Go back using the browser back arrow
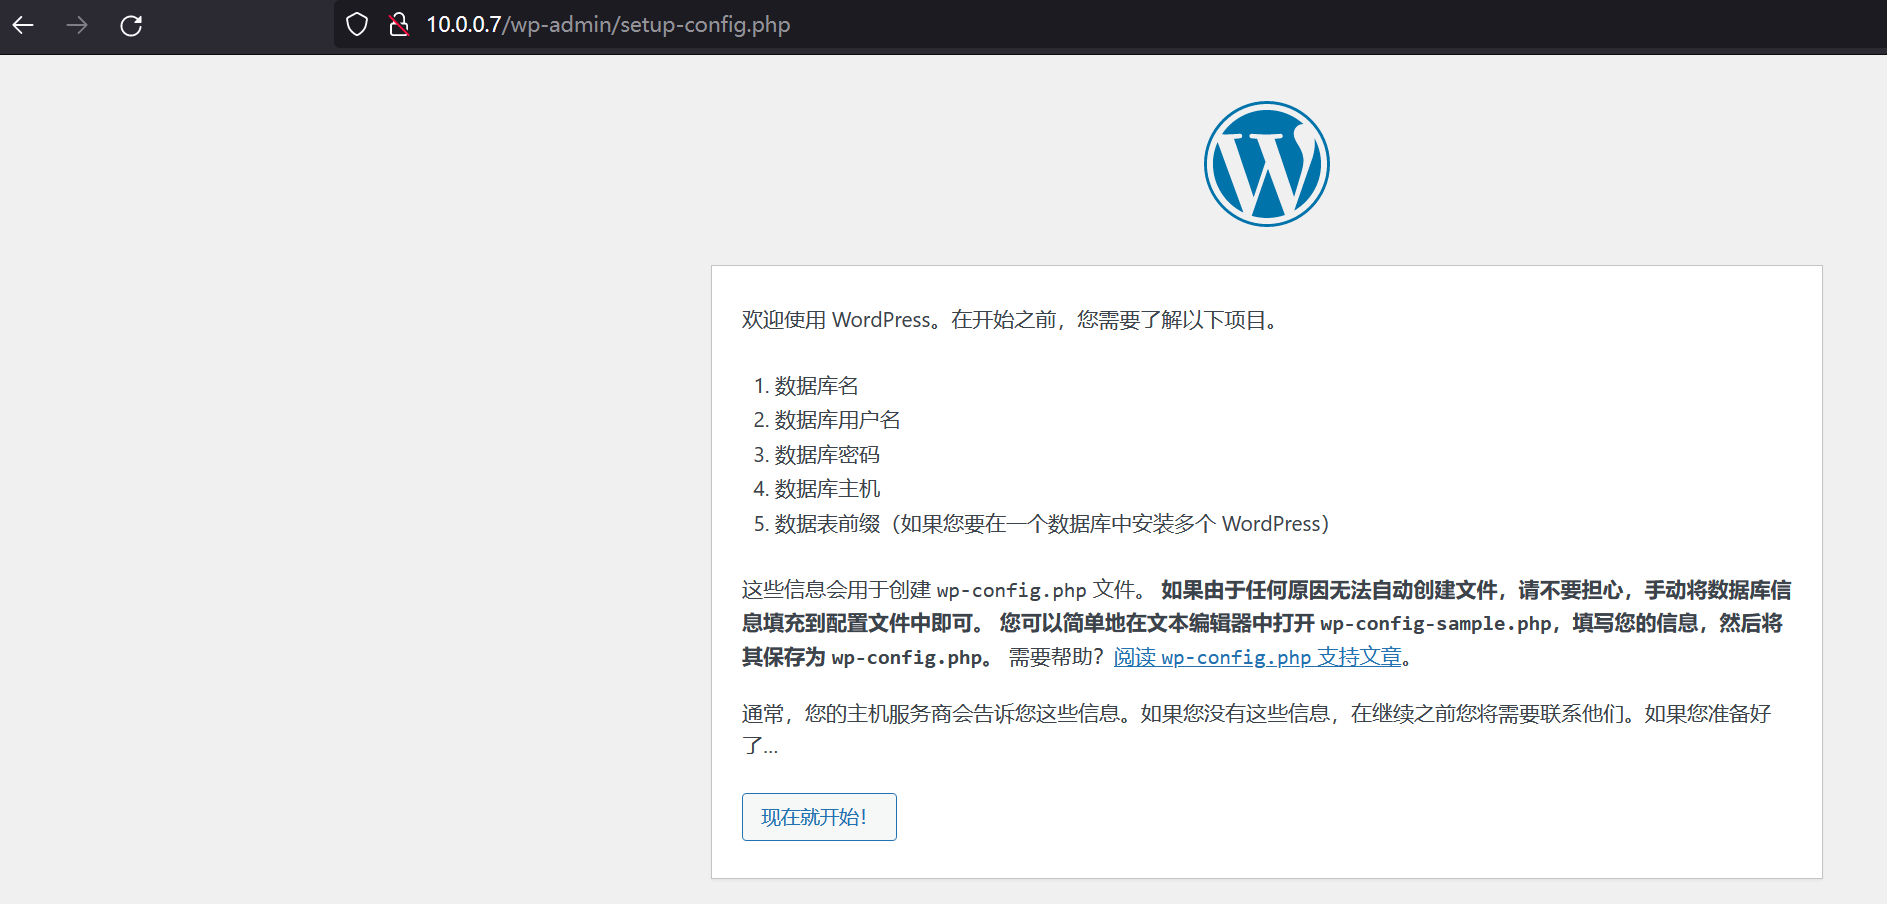 coord(23,25)
